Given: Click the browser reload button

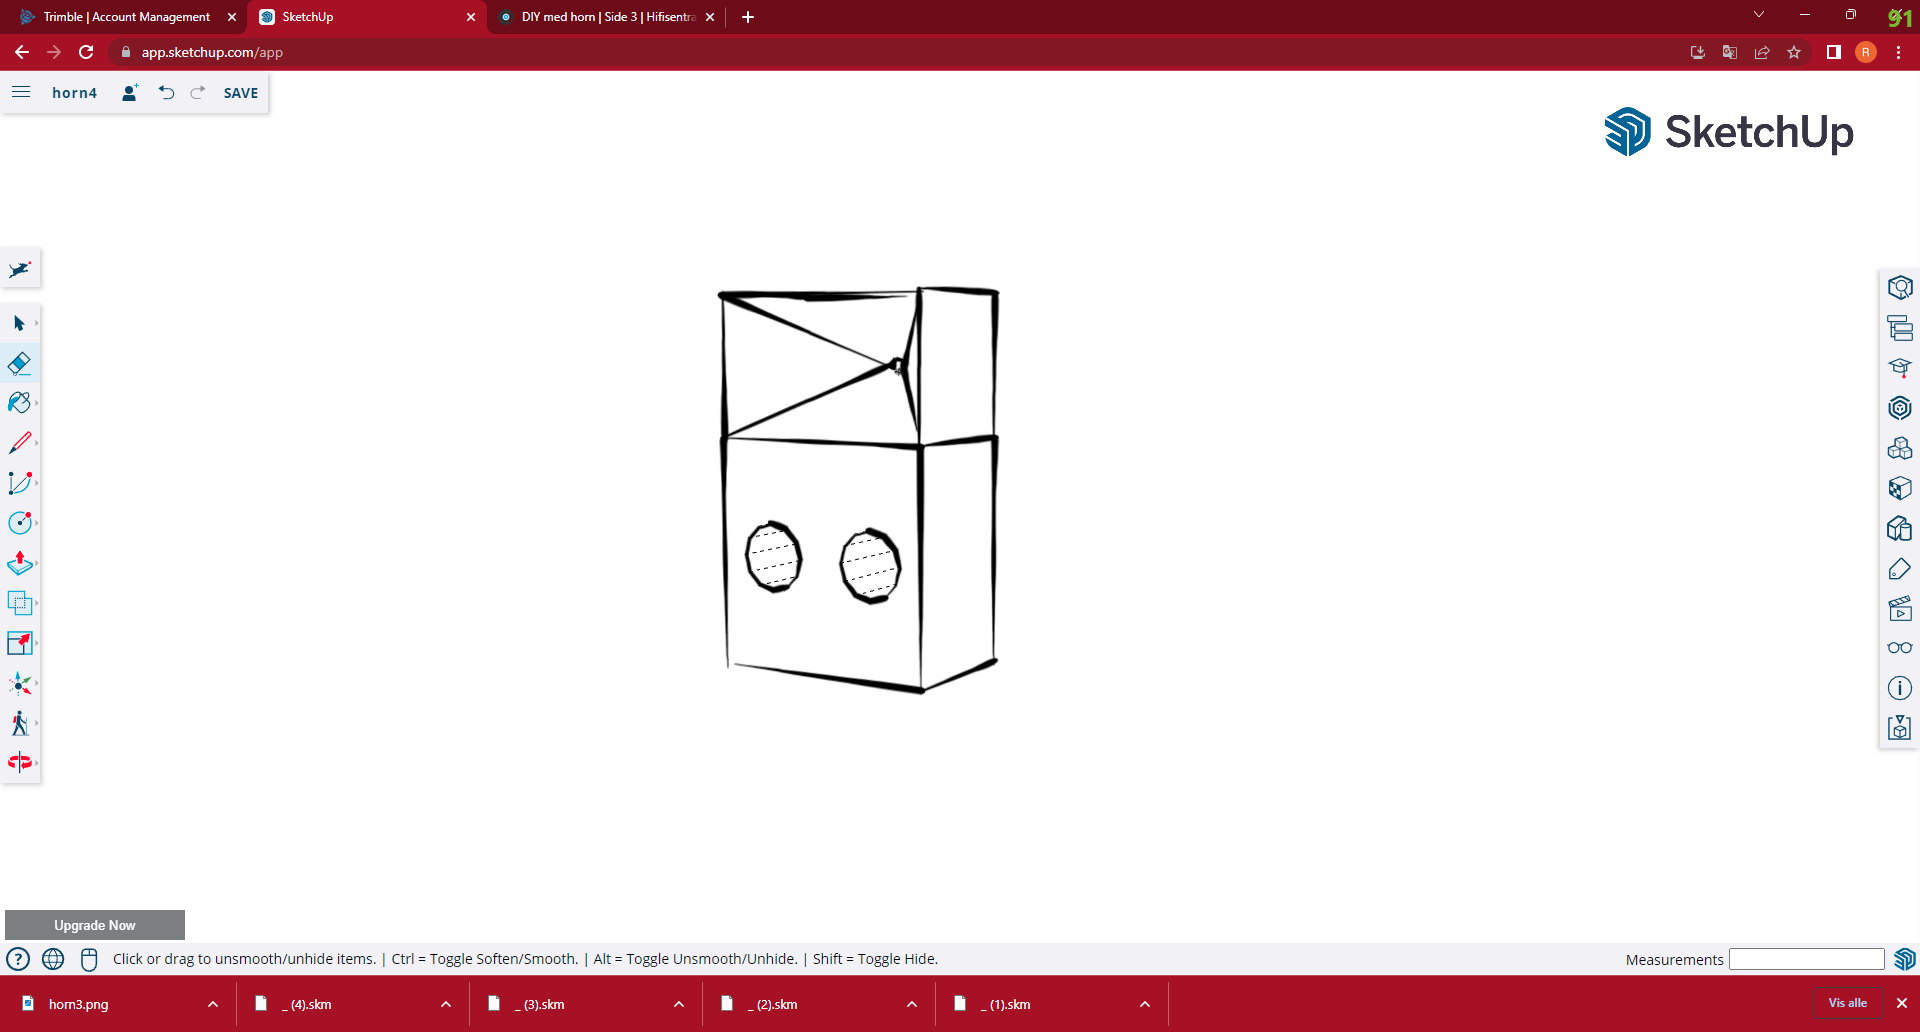Looking at the screenshot, I should 86,52.
